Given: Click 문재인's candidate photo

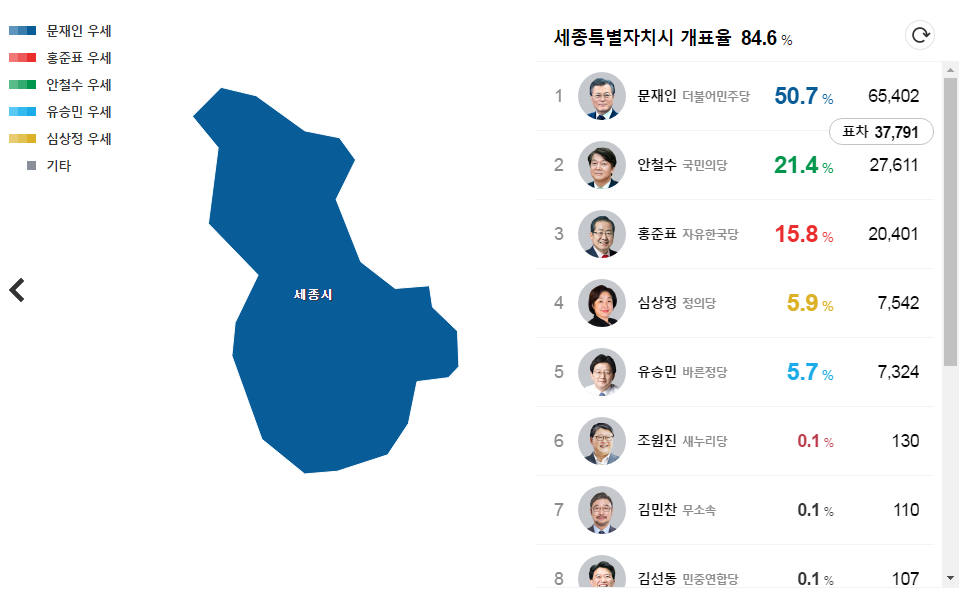Looking at the screenshot, I should (602, 96).
